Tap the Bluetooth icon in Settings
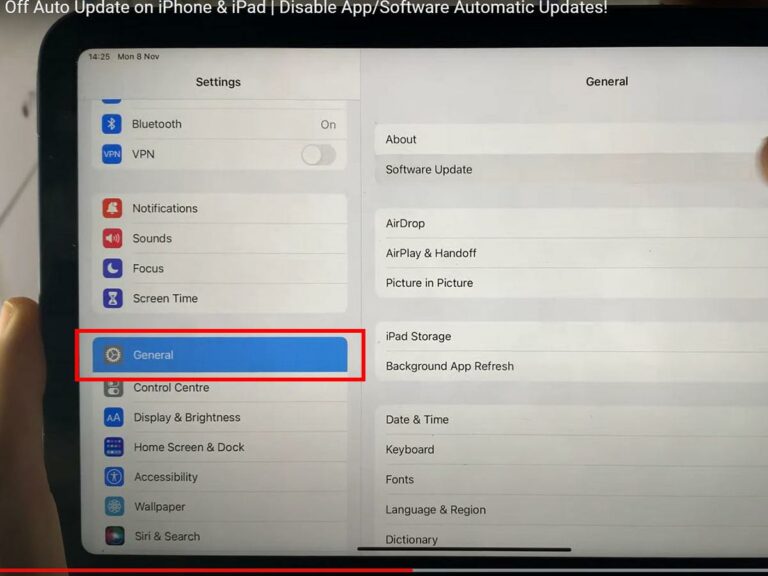The image size is (768, 576). pyautogui.click(x=112, y=123)
